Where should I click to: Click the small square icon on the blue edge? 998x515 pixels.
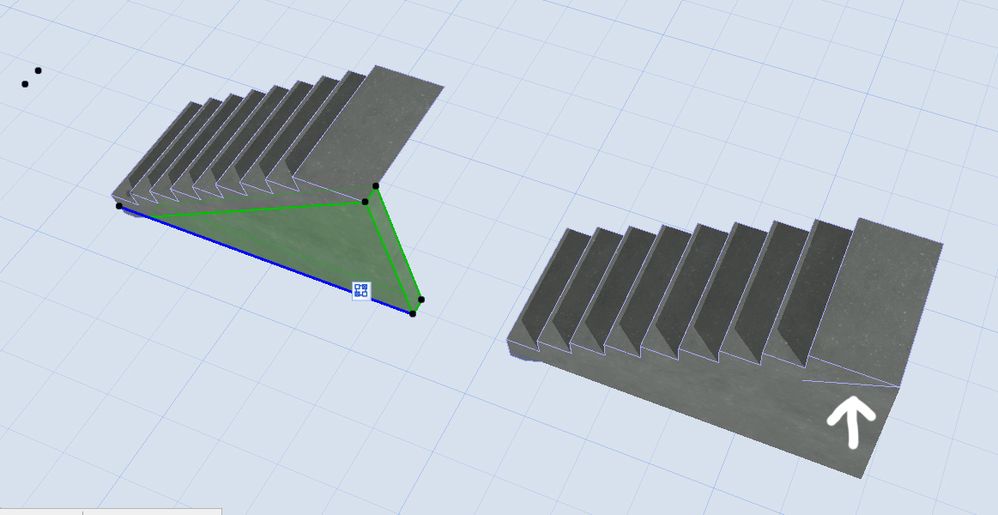tap(362, 291)
